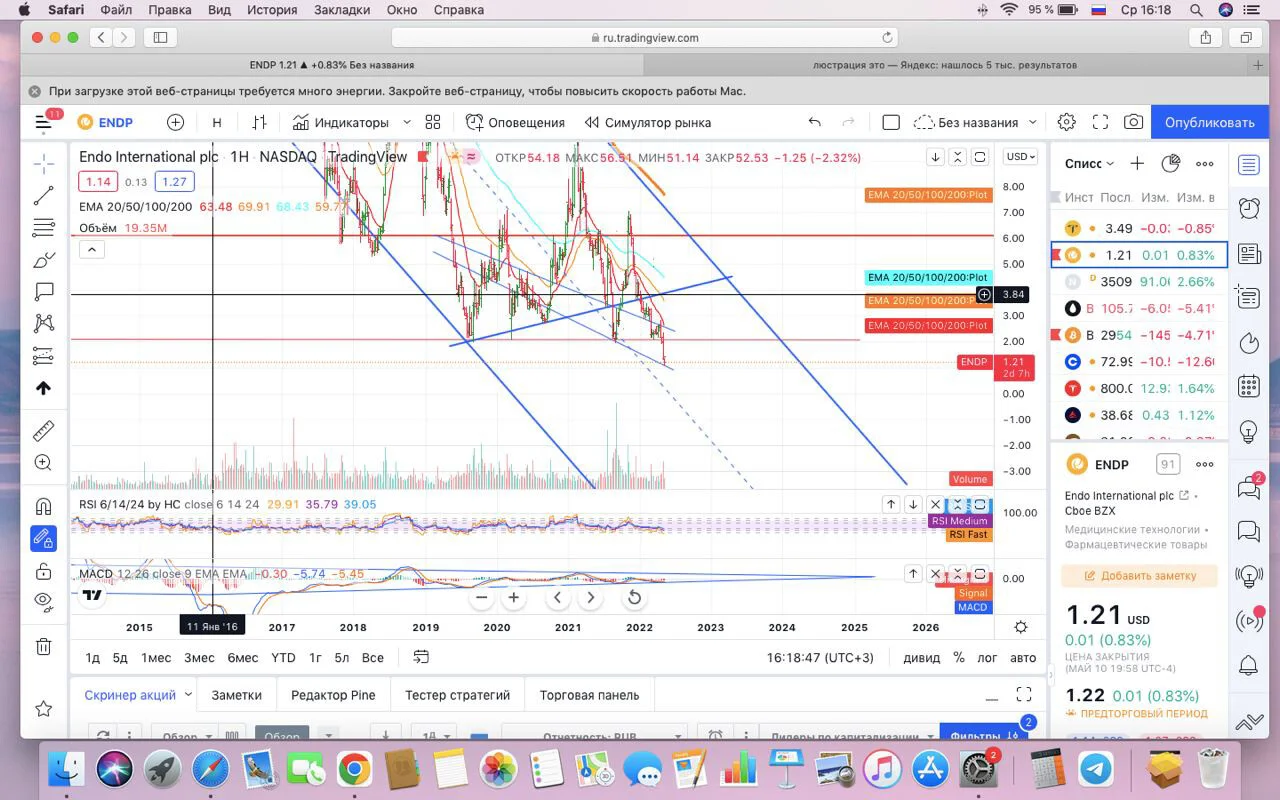Open the go-to-date calendar icon
The image size is (1280, 800).
(x=421, y=657)
